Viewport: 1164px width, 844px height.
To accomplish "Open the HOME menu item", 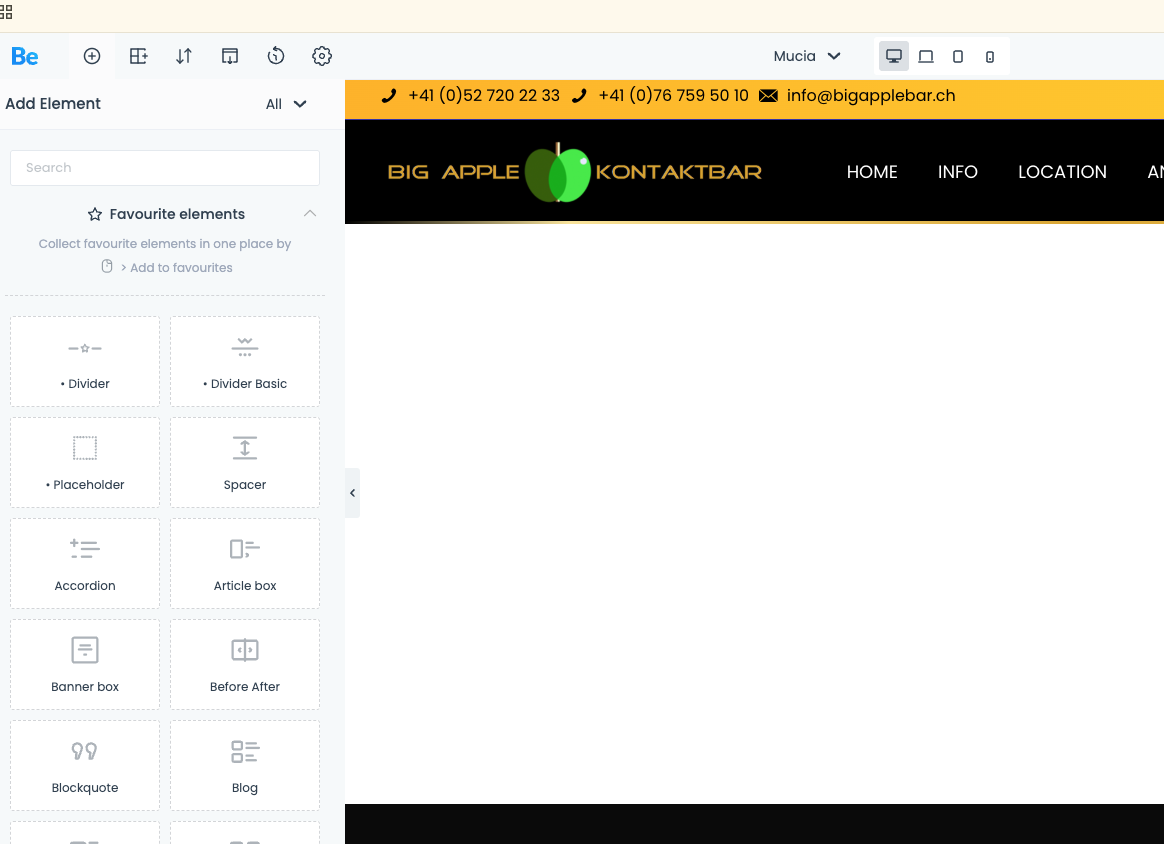I will click(x=872, y=172).
